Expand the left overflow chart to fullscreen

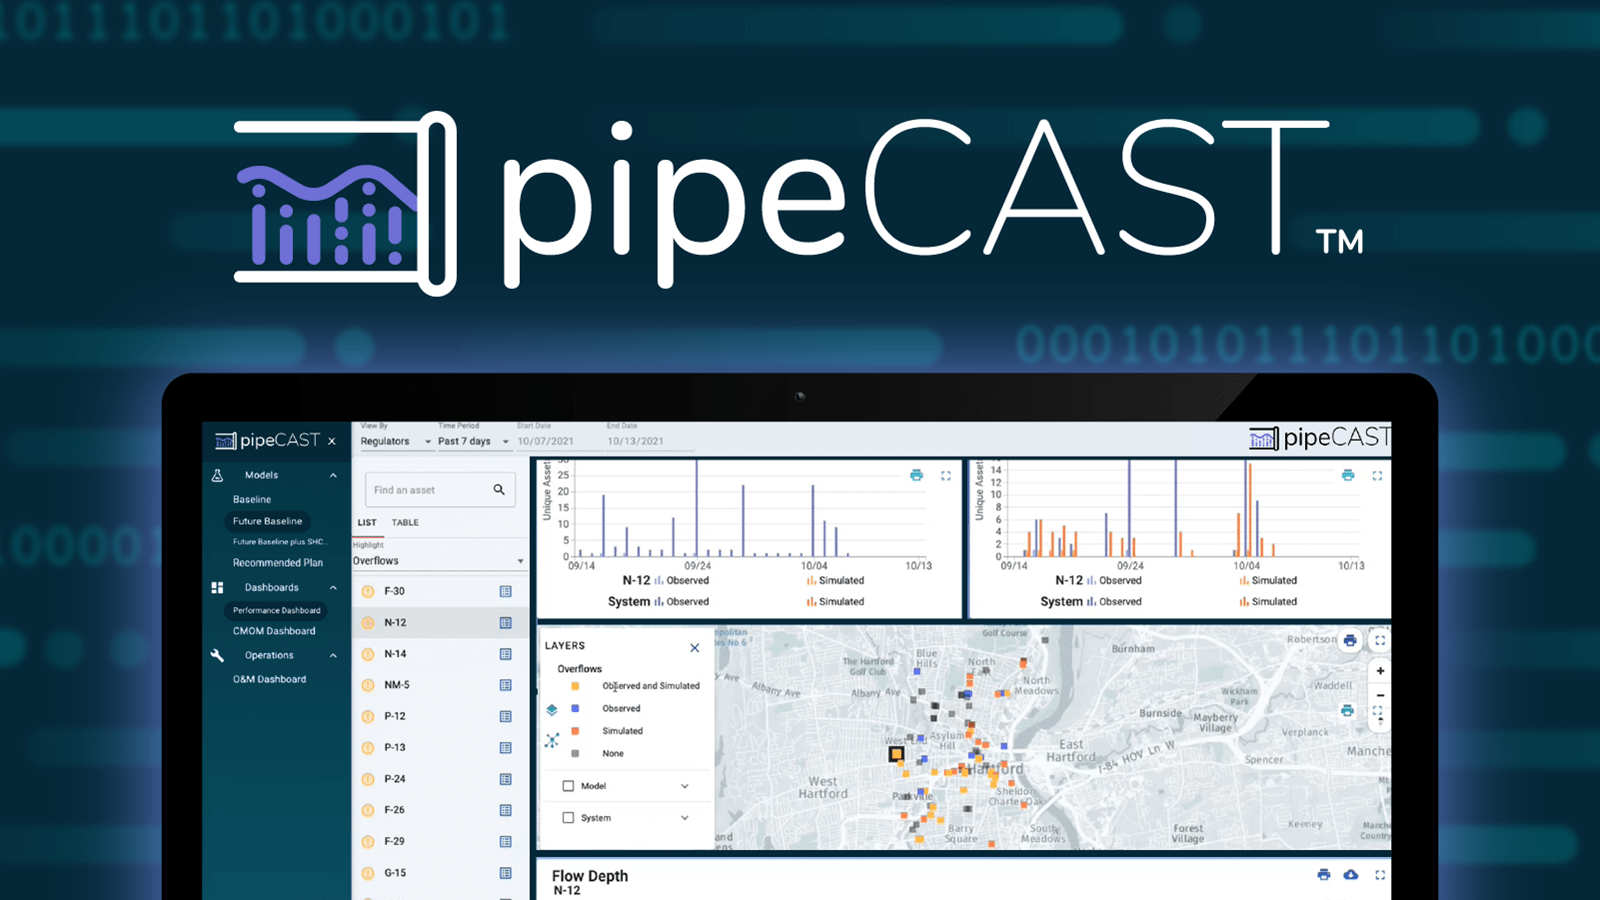click(x=946, y=475)
